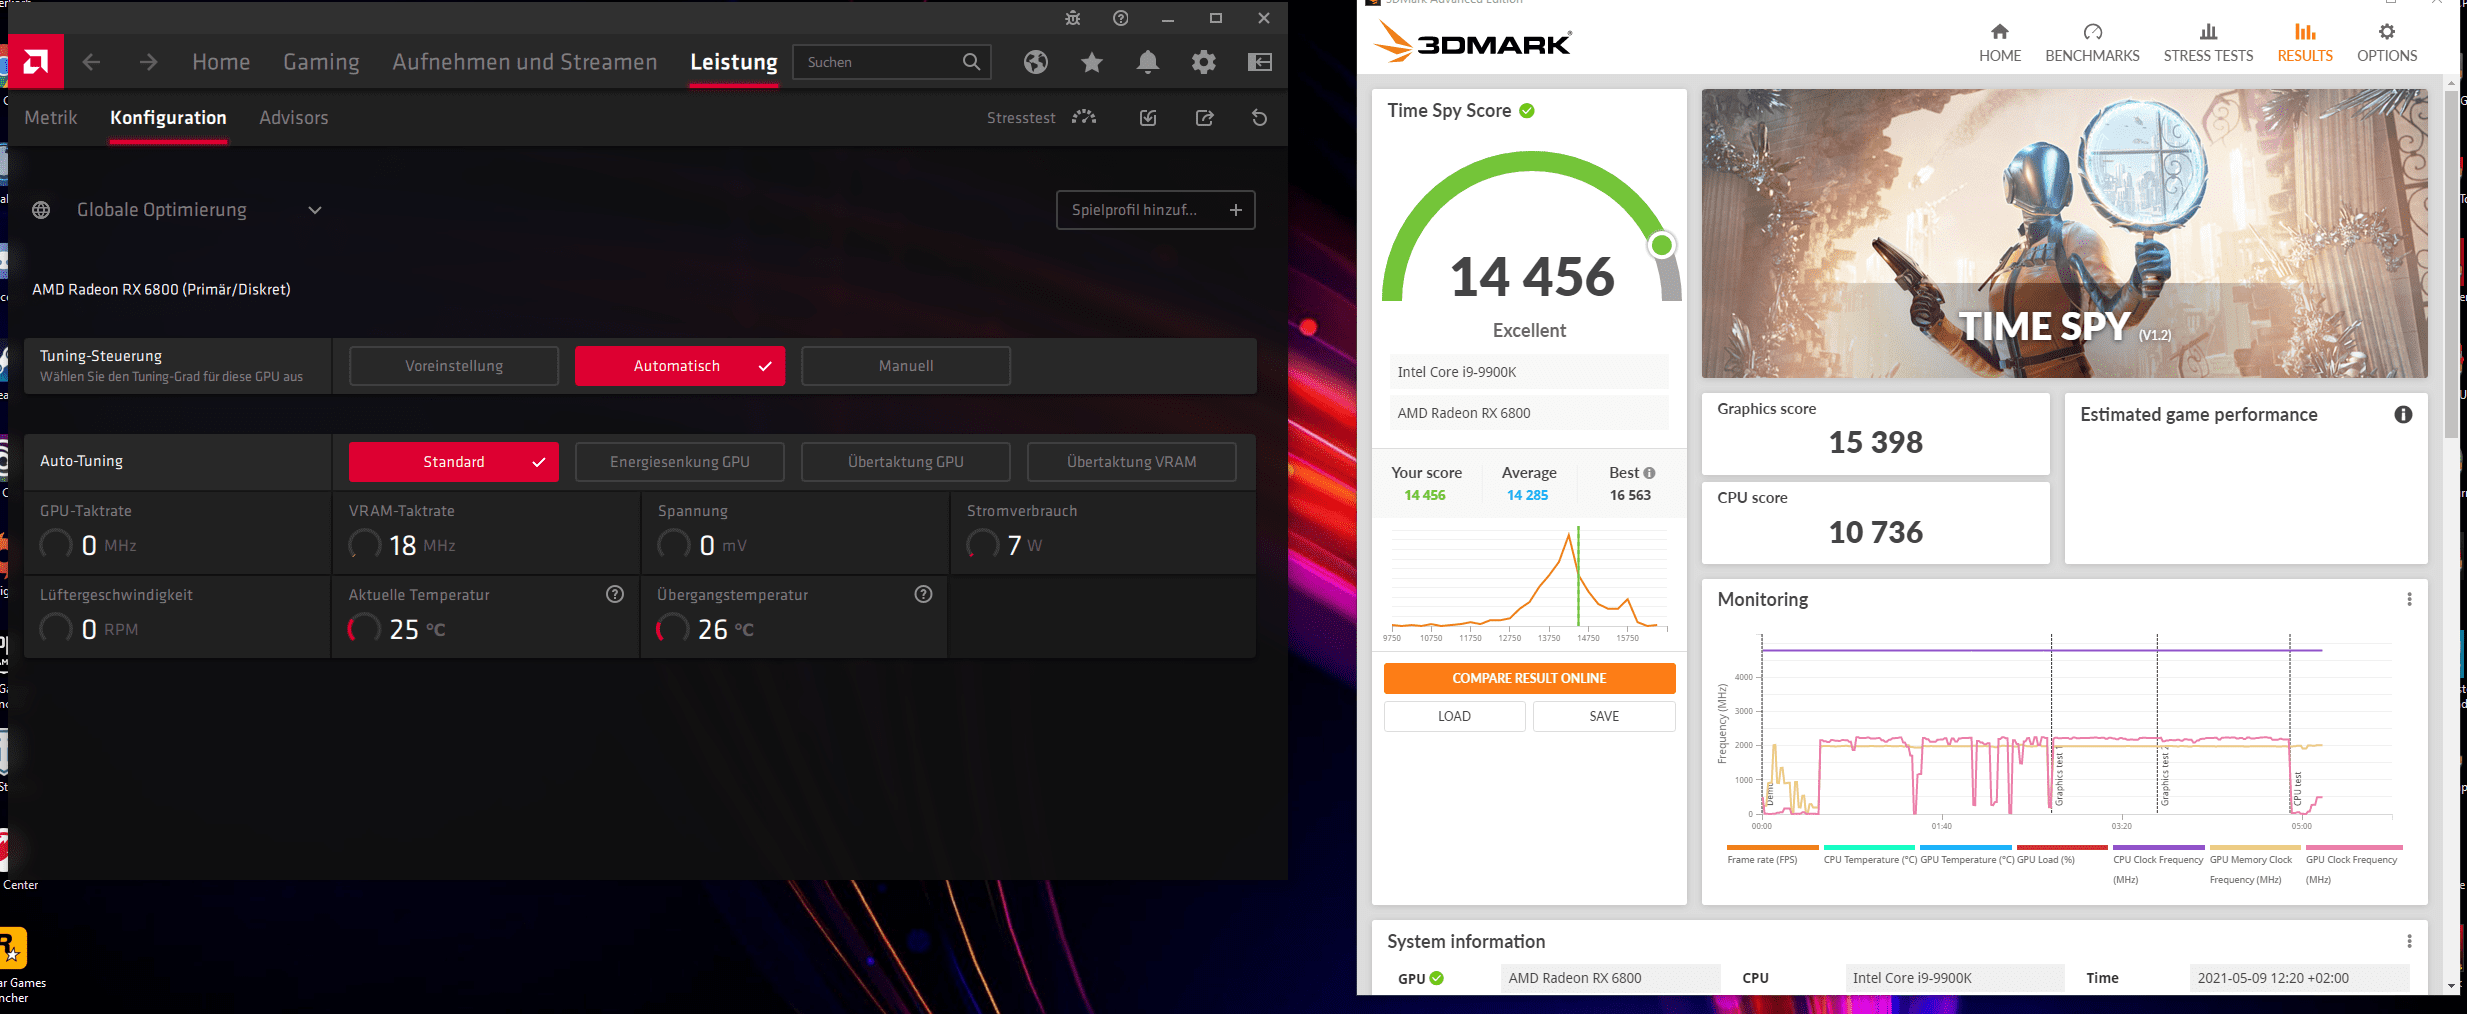Viewport: 2467px width, 1014px height.
Task: Switch to the Konfiguration subtab
Action: [x=168, y=118]
